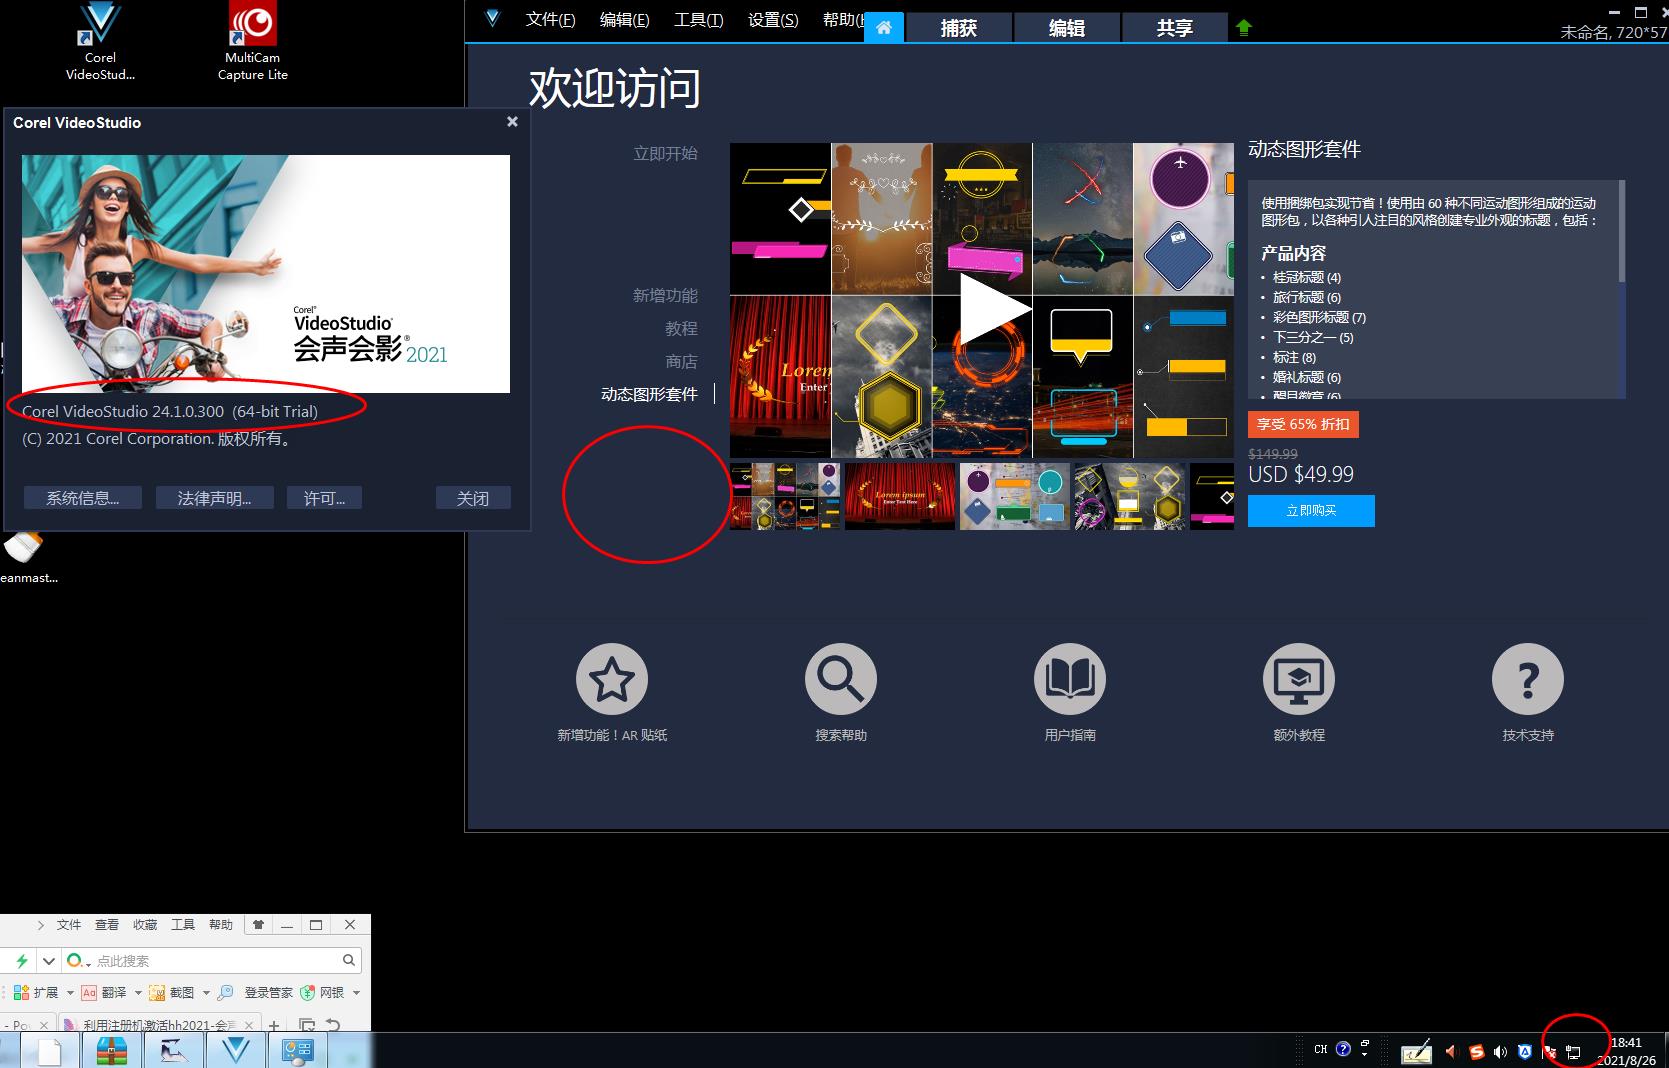
Task: Click the control panel icon in taskbar
Action: [299, 1051]
